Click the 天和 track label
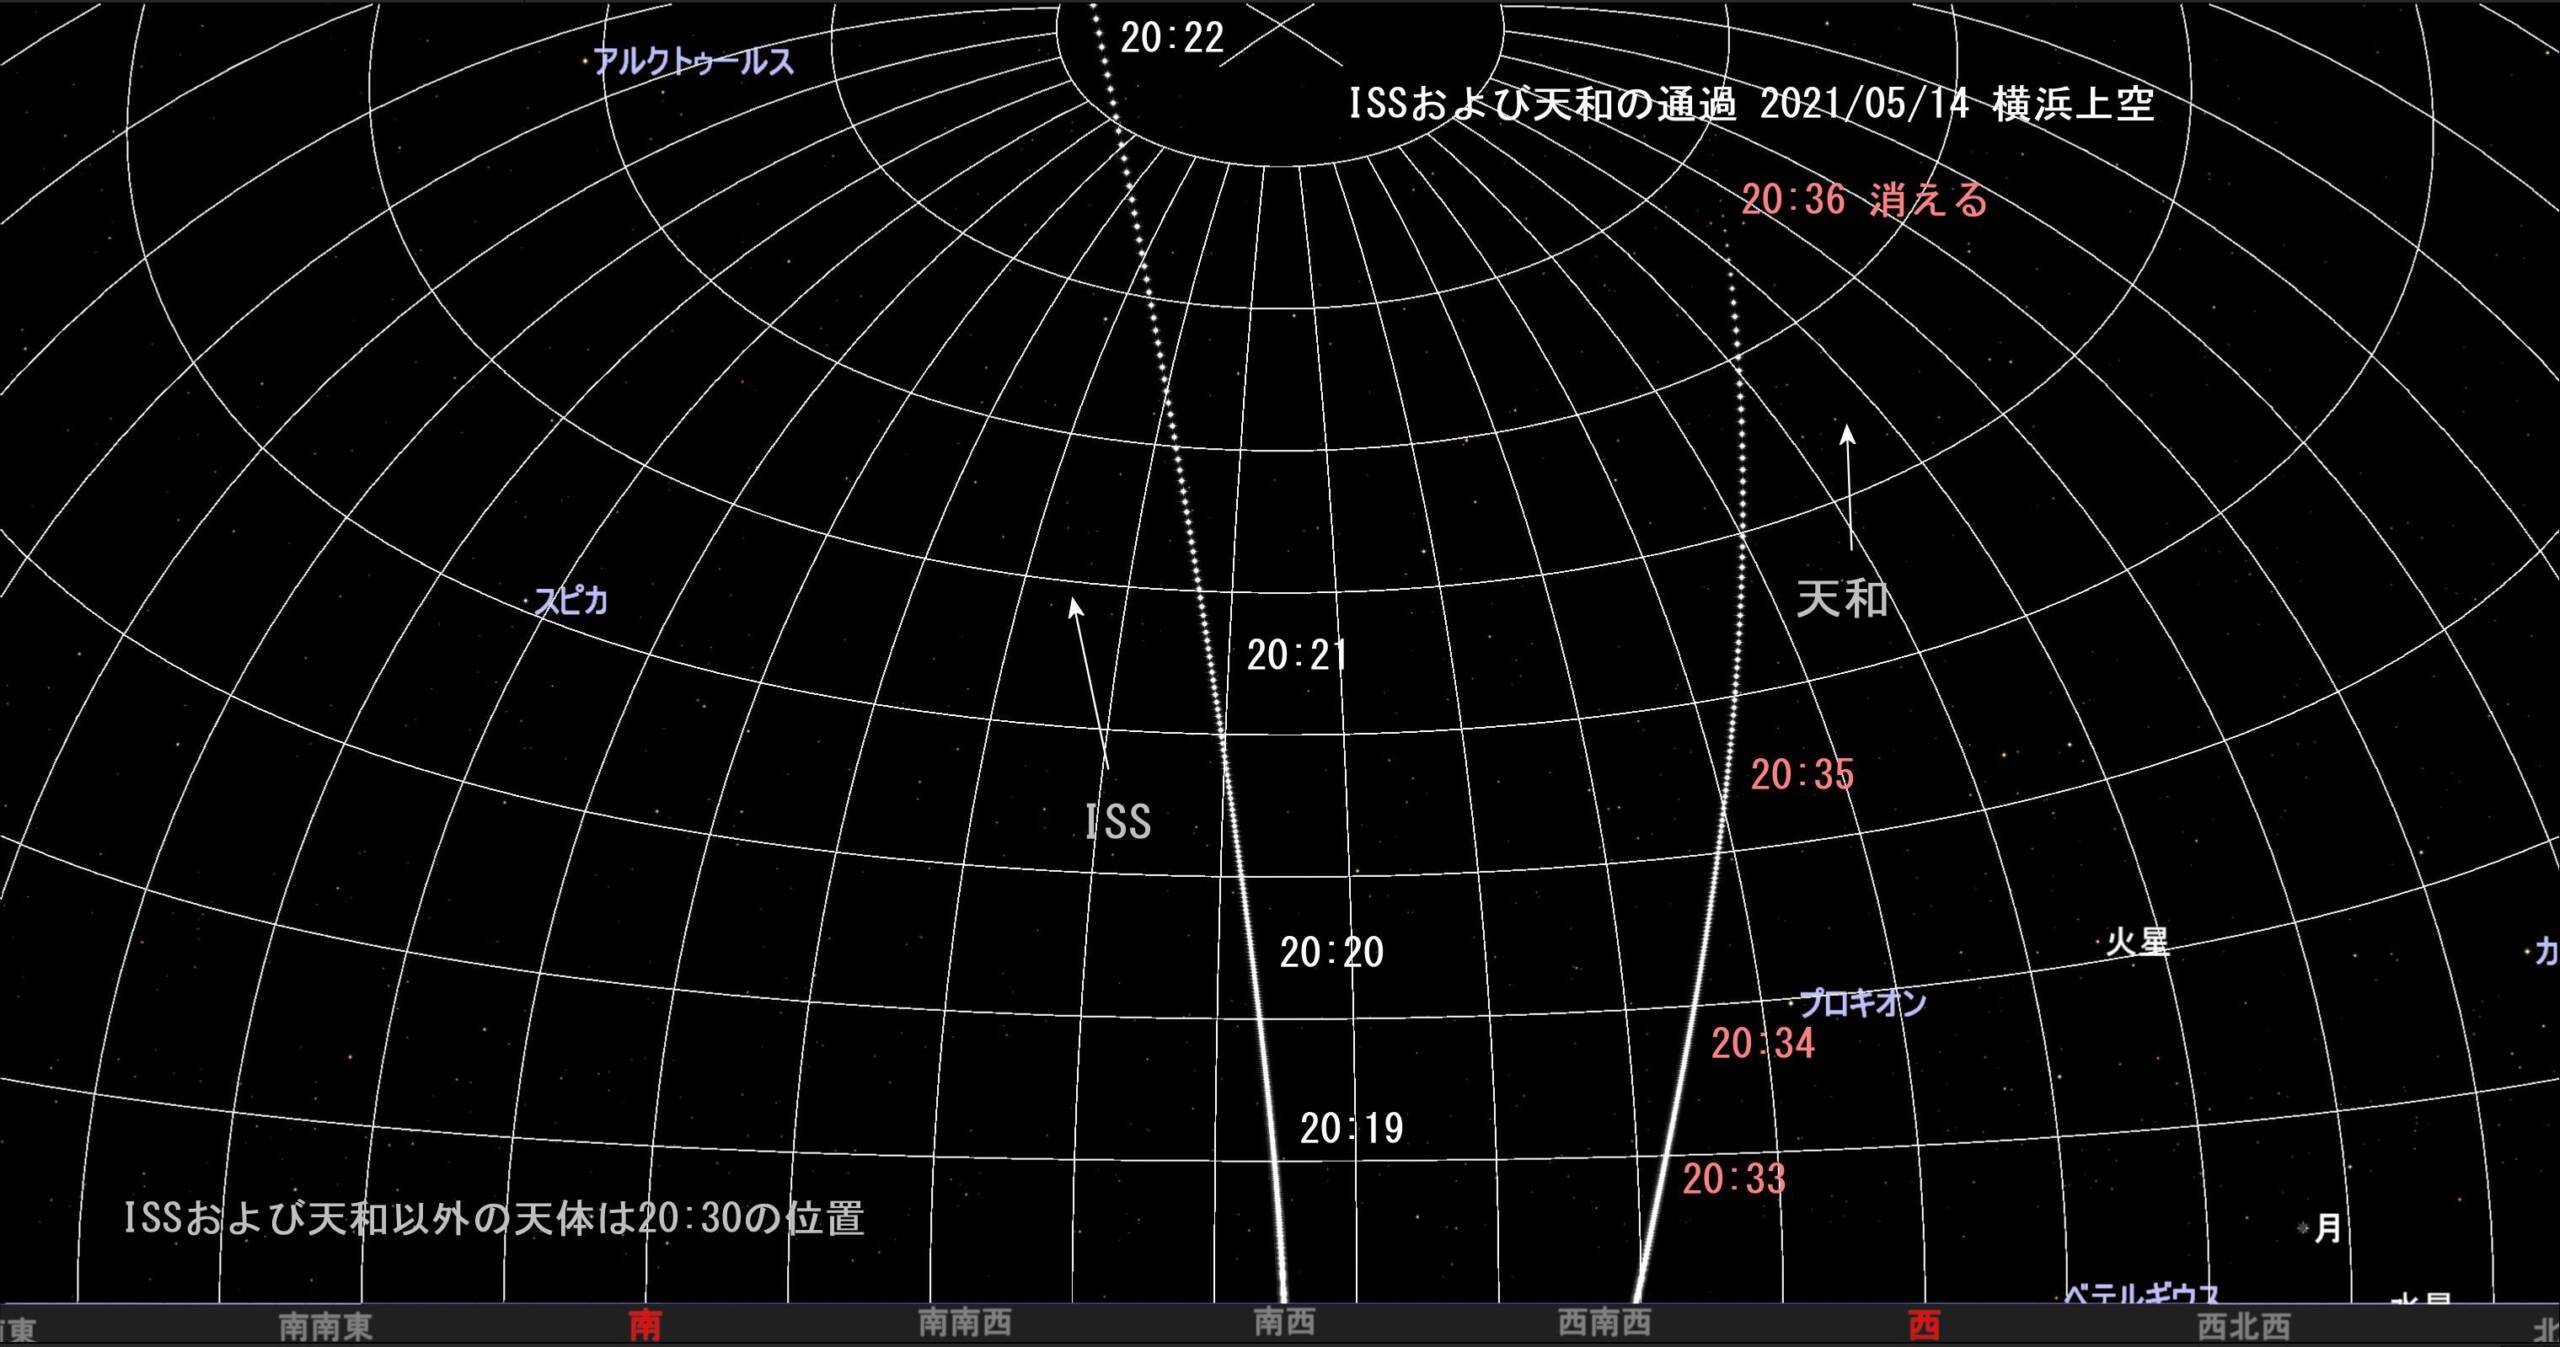This screenshot has width=2560, height=1347. click(1841, 600)
